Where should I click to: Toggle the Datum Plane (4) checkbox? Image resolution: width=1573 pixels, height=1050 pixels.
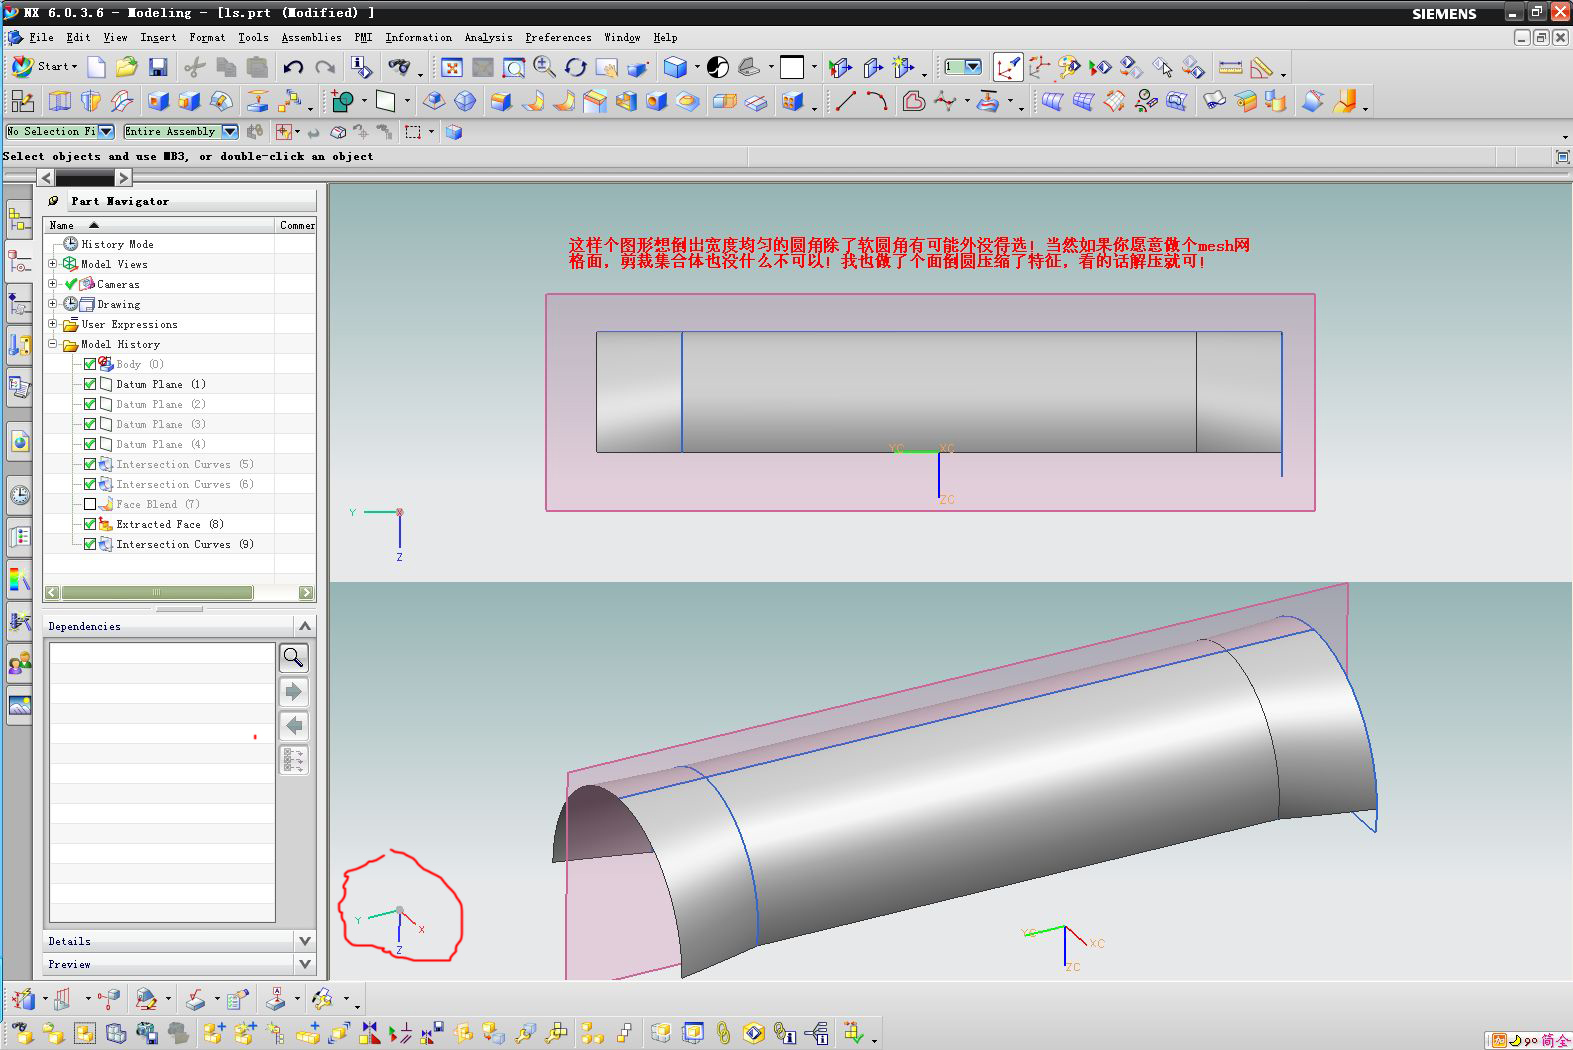tap(90, 444)
